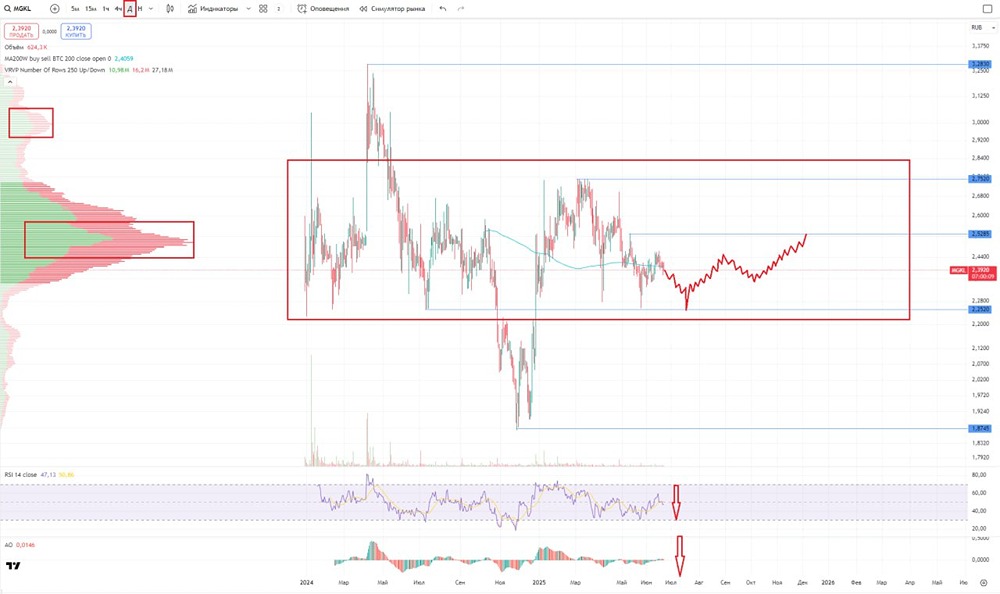Choose the Д daily timeframe
1000x594 pixels.
[x=130, y=9]
